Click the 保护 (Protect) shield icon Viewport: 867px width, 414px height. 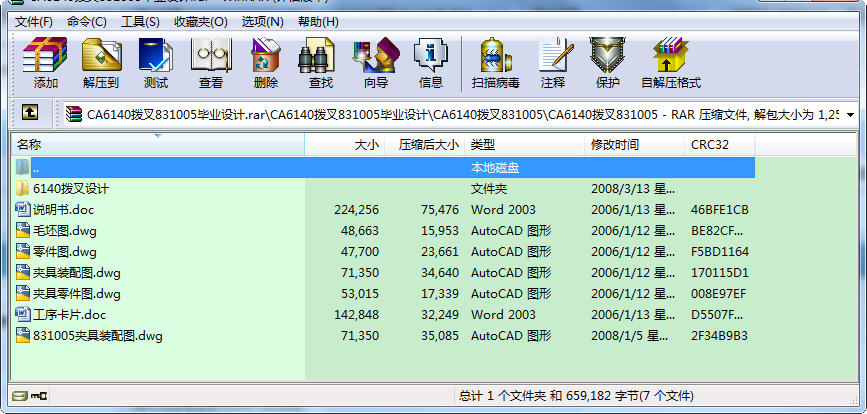pos(607,56)
